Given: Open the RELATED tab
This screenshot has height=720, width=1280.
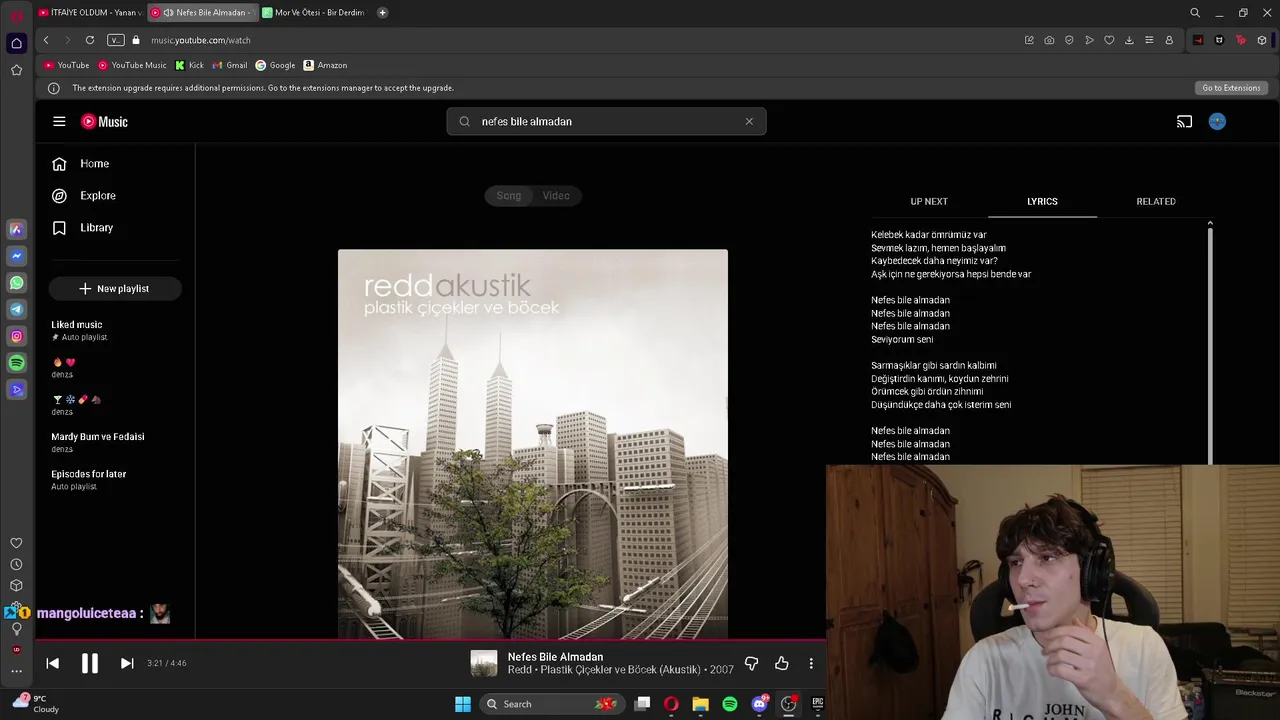Looking at the screenshot, I should click(1156, 201).
